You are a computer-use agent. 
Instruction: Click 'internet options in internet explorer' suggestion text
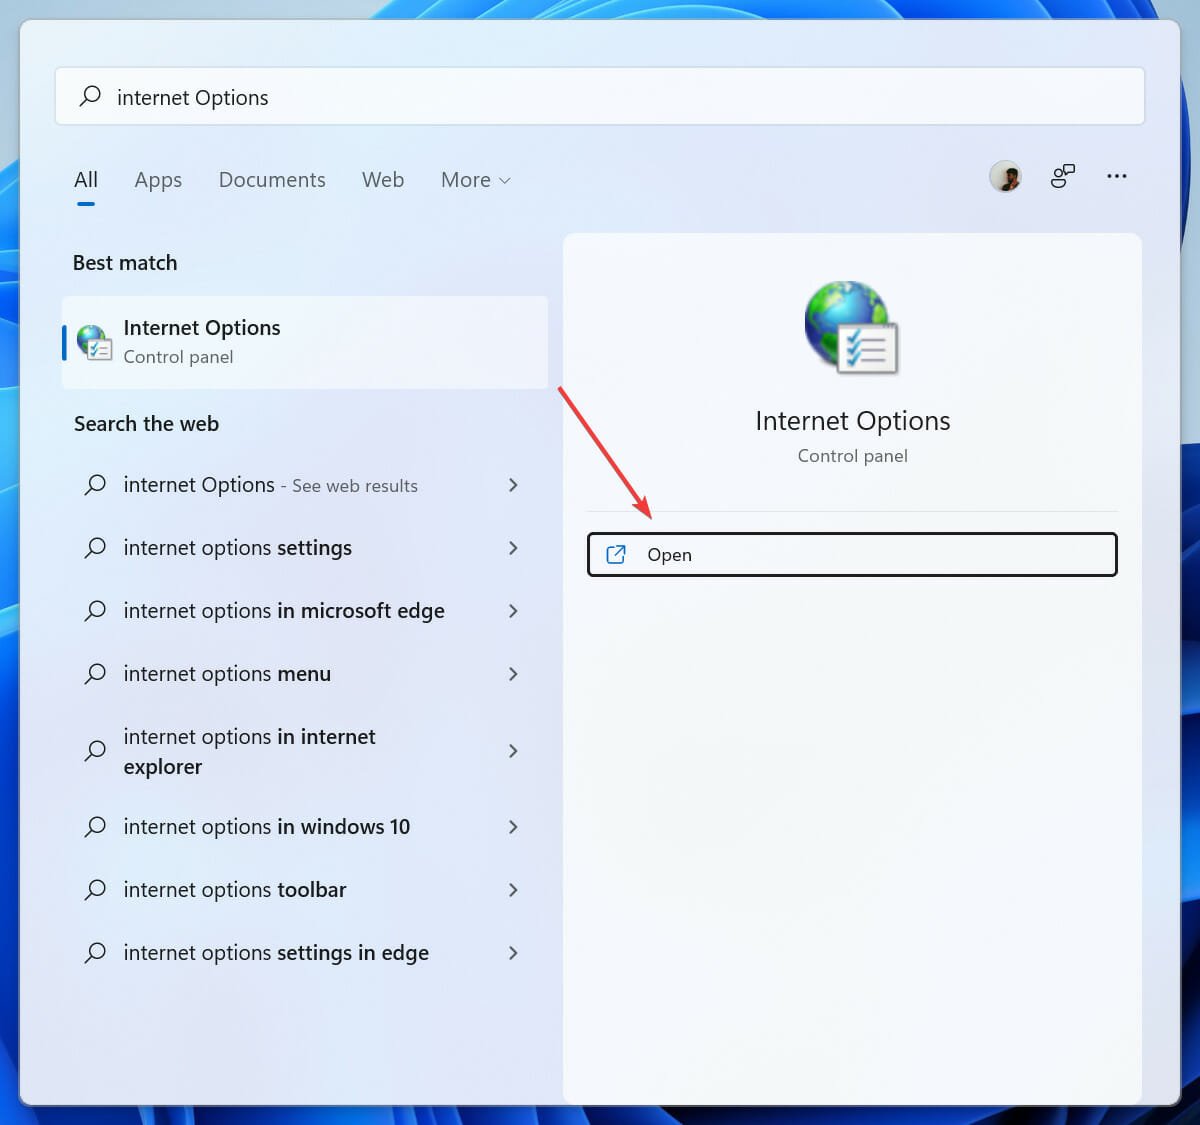click(x=249, y=751)
